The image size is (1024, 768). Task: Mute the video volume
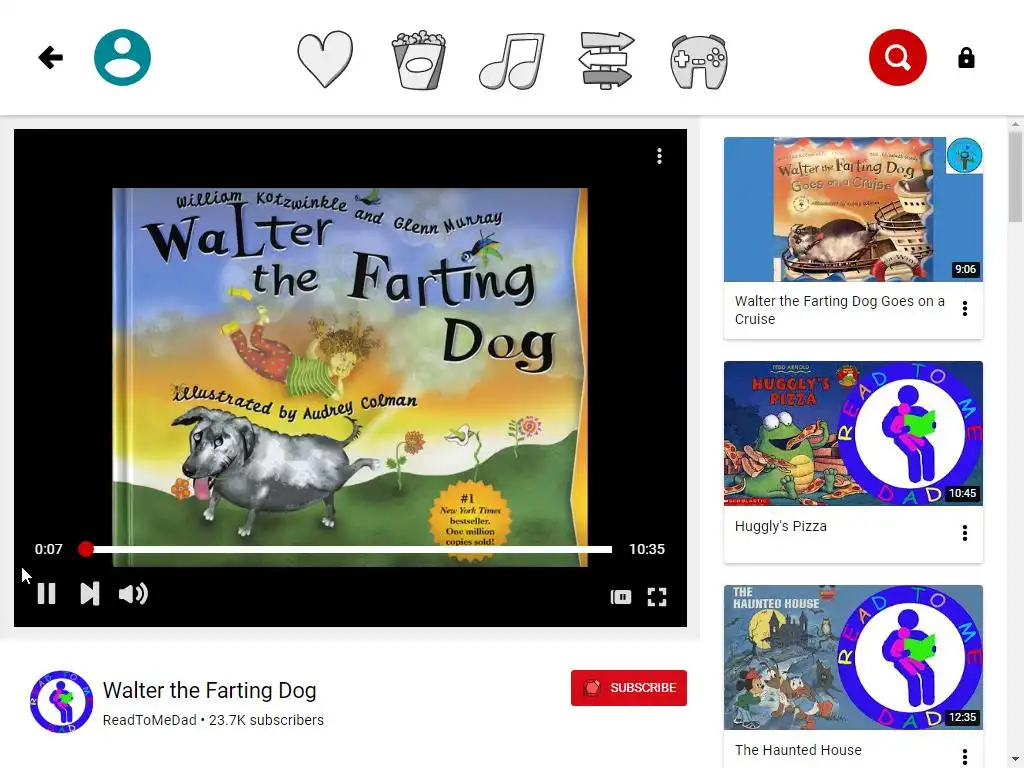[x=133, y=594]
